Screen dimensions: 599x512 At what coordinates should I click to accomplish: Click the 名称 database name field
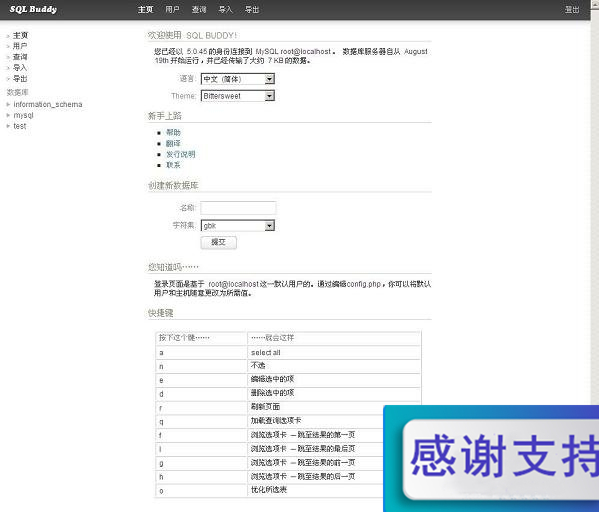(238, 208)
